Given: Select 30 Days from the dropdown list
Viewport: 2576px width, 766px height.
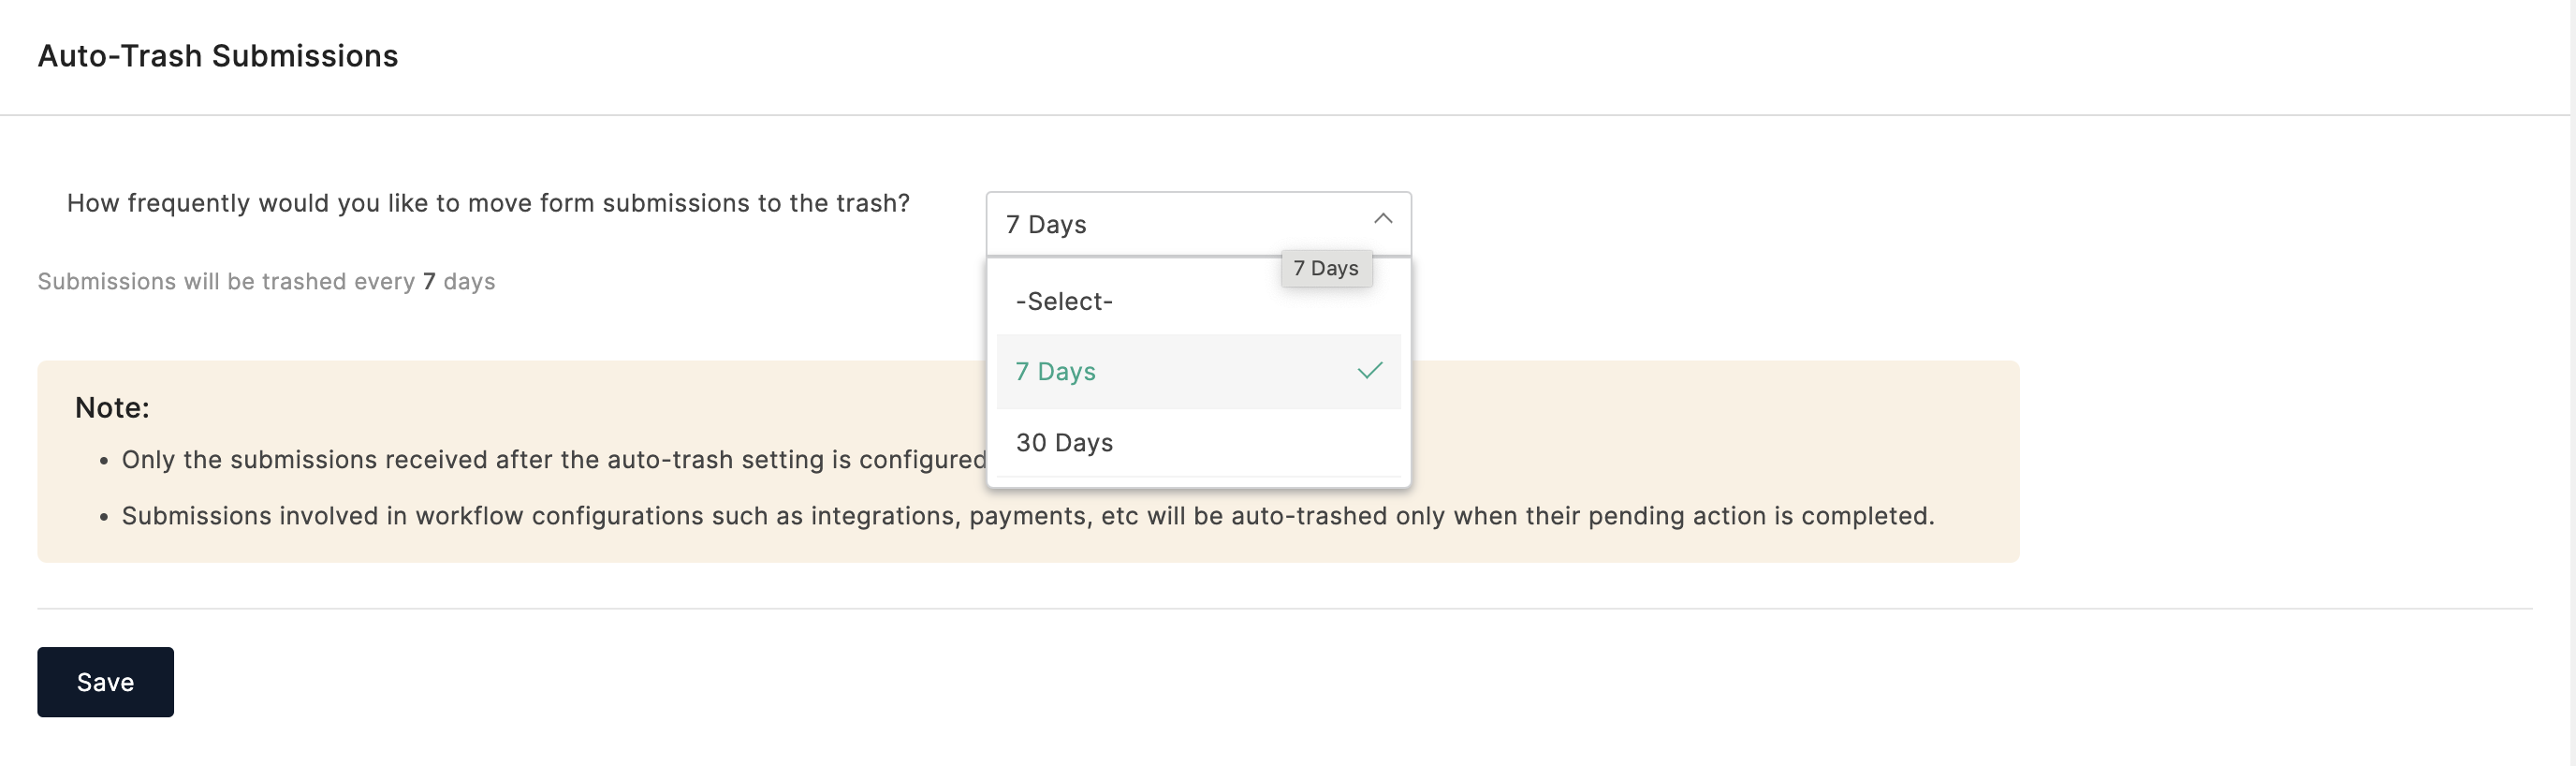Looking at the screenshot, I should coord(1064,443).
